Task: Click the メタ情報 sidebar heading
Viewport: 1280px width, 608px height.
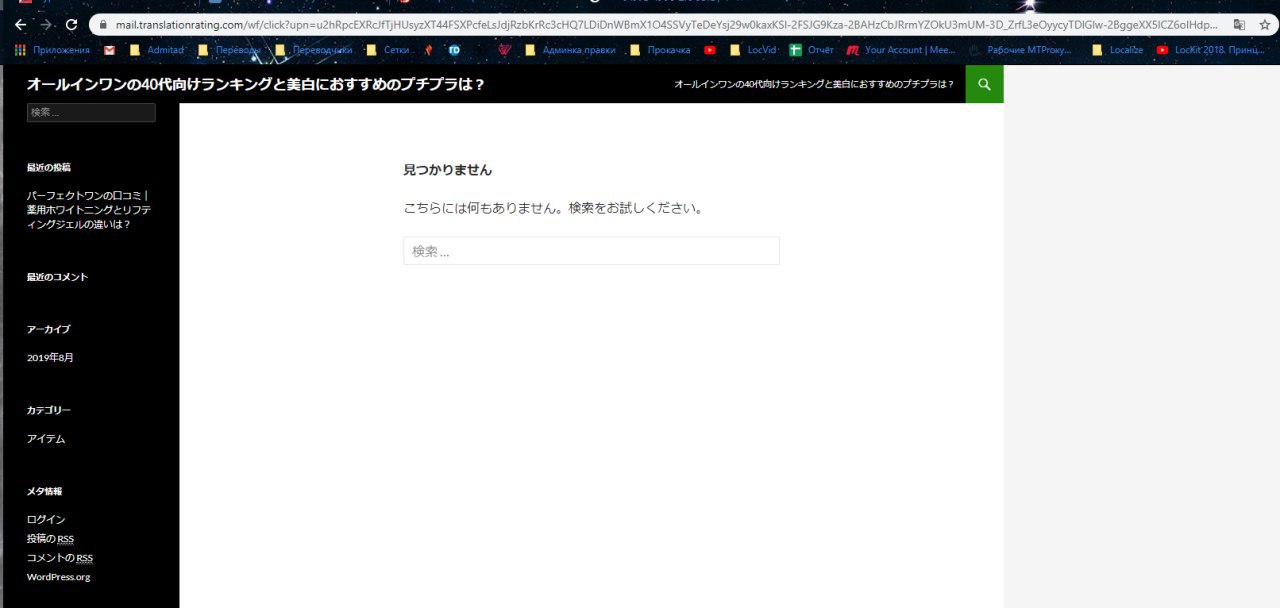Action: tap(44, 491)
